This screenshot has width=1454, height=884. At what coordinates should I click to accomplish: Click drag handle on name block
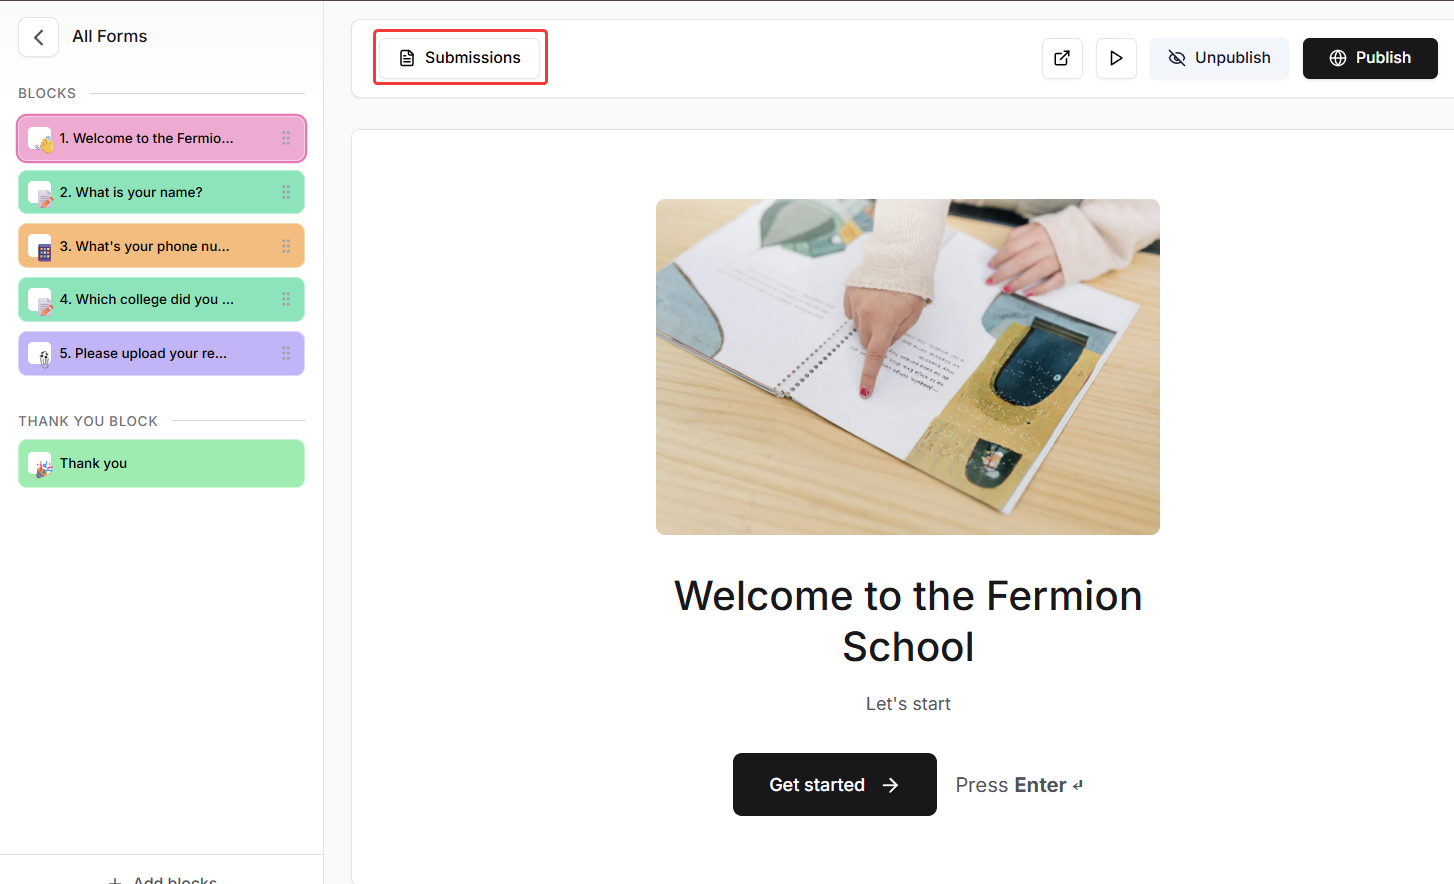(x=286, y=192)
